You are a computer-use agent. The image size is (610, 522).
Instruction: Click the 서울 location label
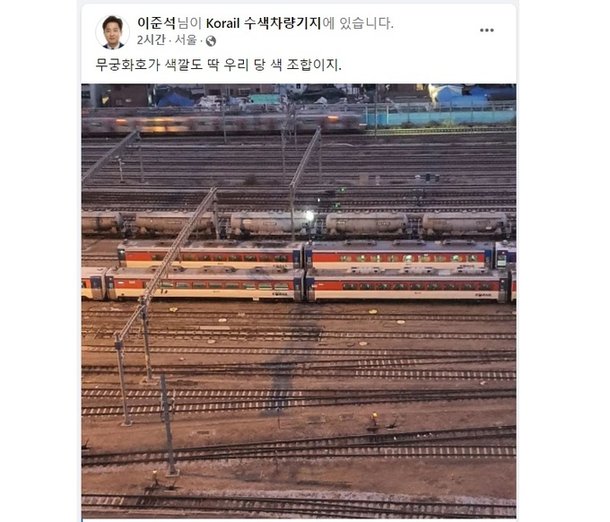[186, 40]
